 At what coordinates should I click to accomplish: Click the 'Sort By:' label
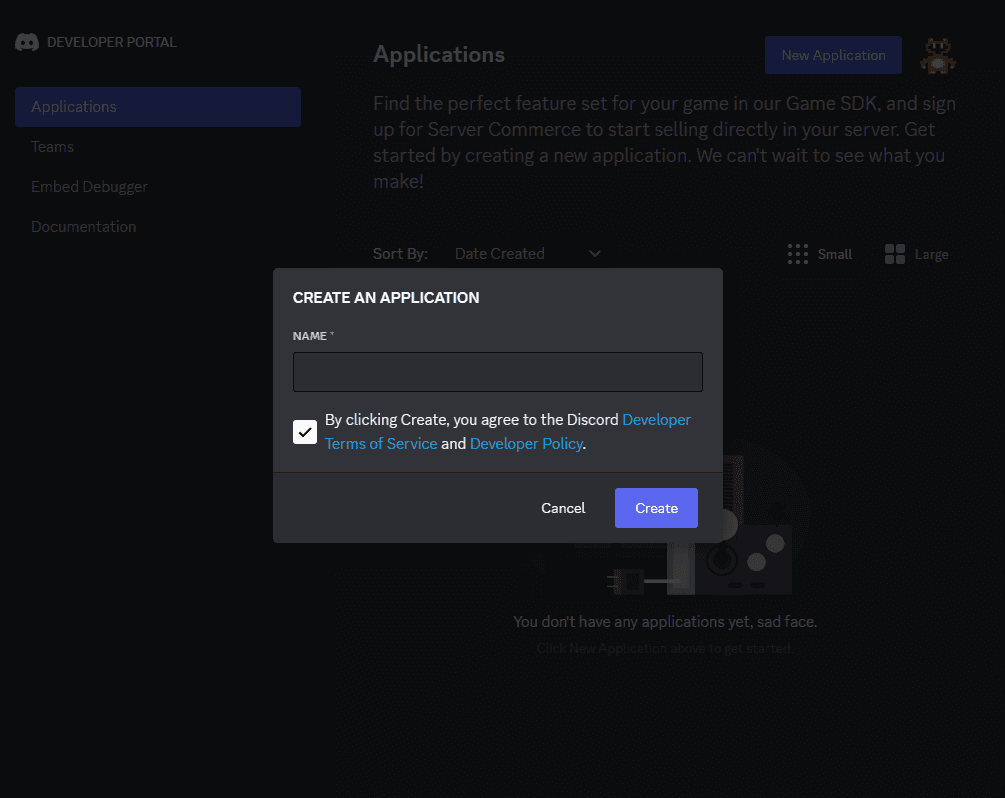click(401, 254)
